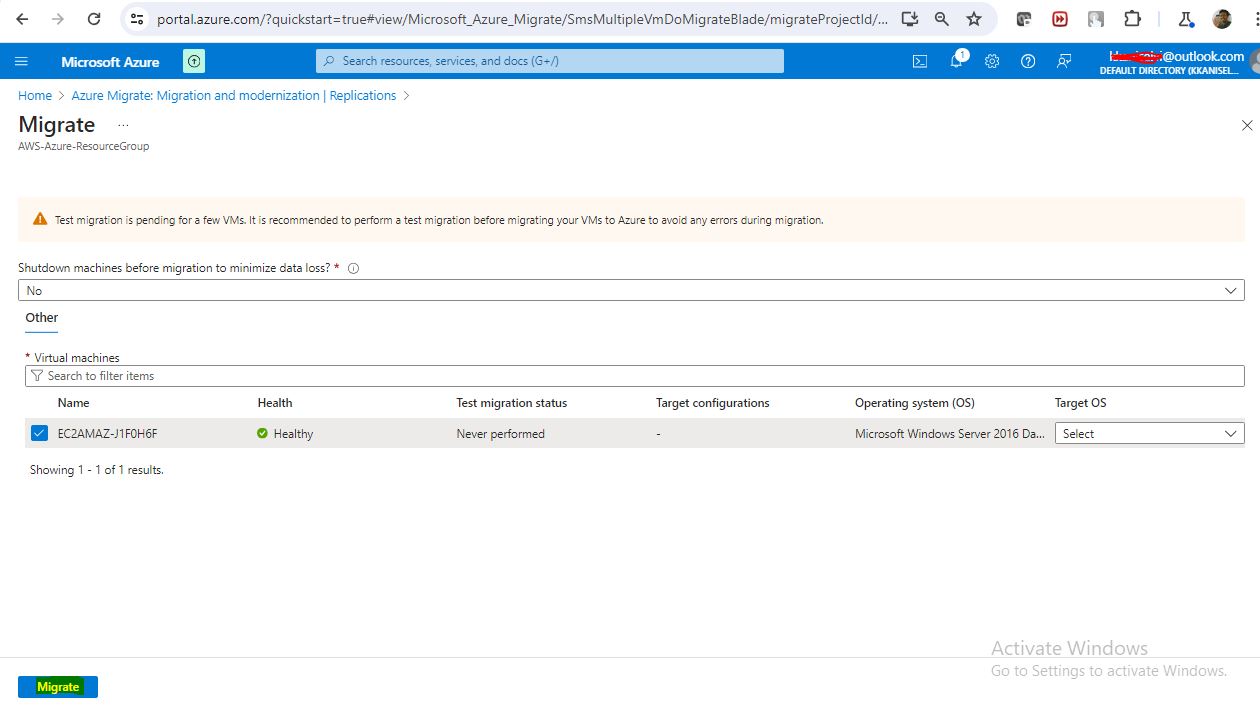
Task: Open the portal settings gear icon
Action: point(992,61)
